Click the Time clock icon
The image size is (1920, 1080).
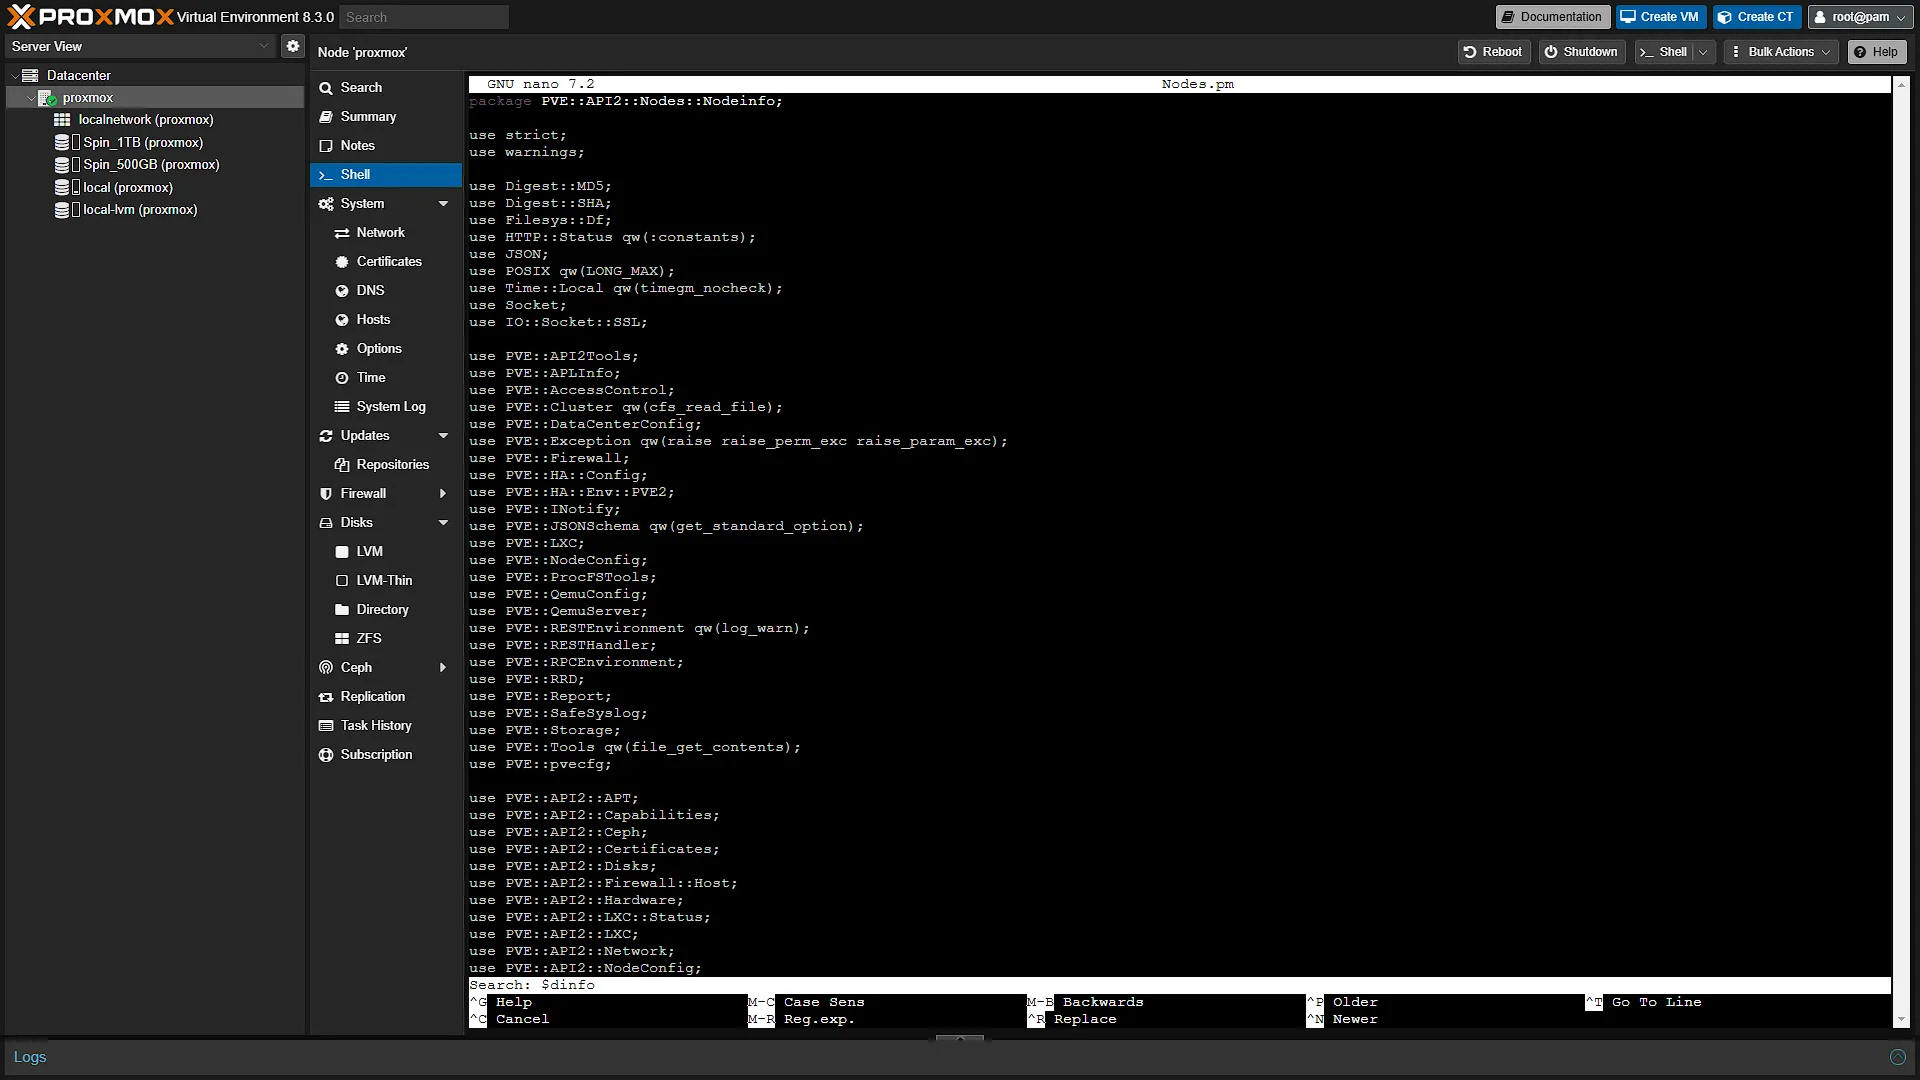pyautogui.click(x=342, y=378)
